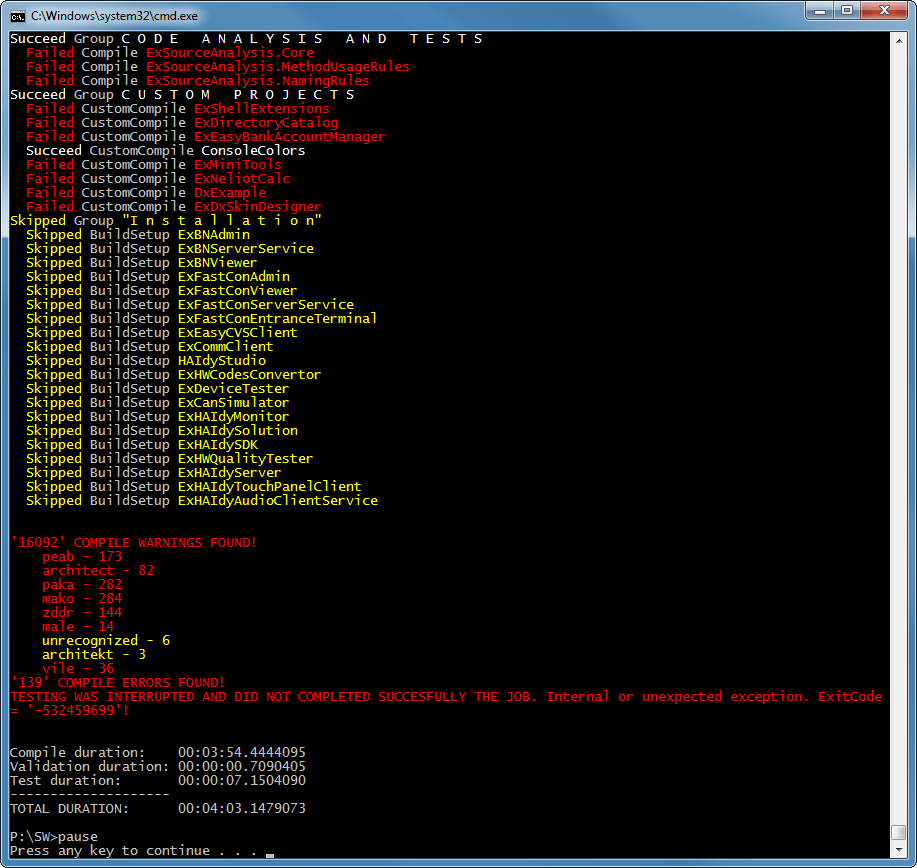Open the cmd.exe system menu icon

tap(18, 15)
